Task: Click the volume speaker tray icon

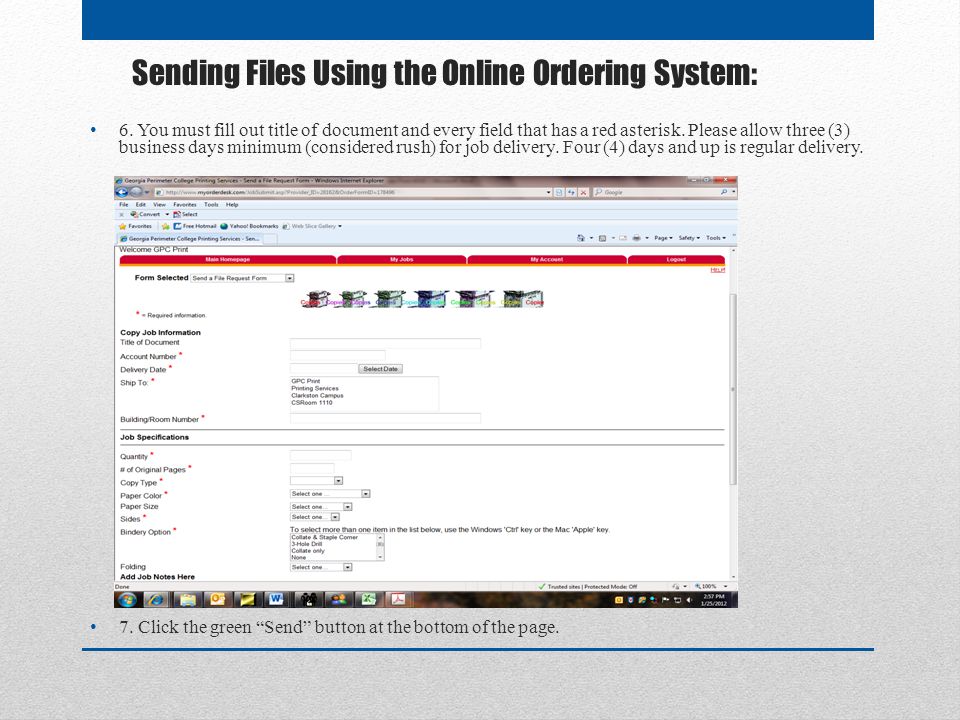Action: (689, 600)
